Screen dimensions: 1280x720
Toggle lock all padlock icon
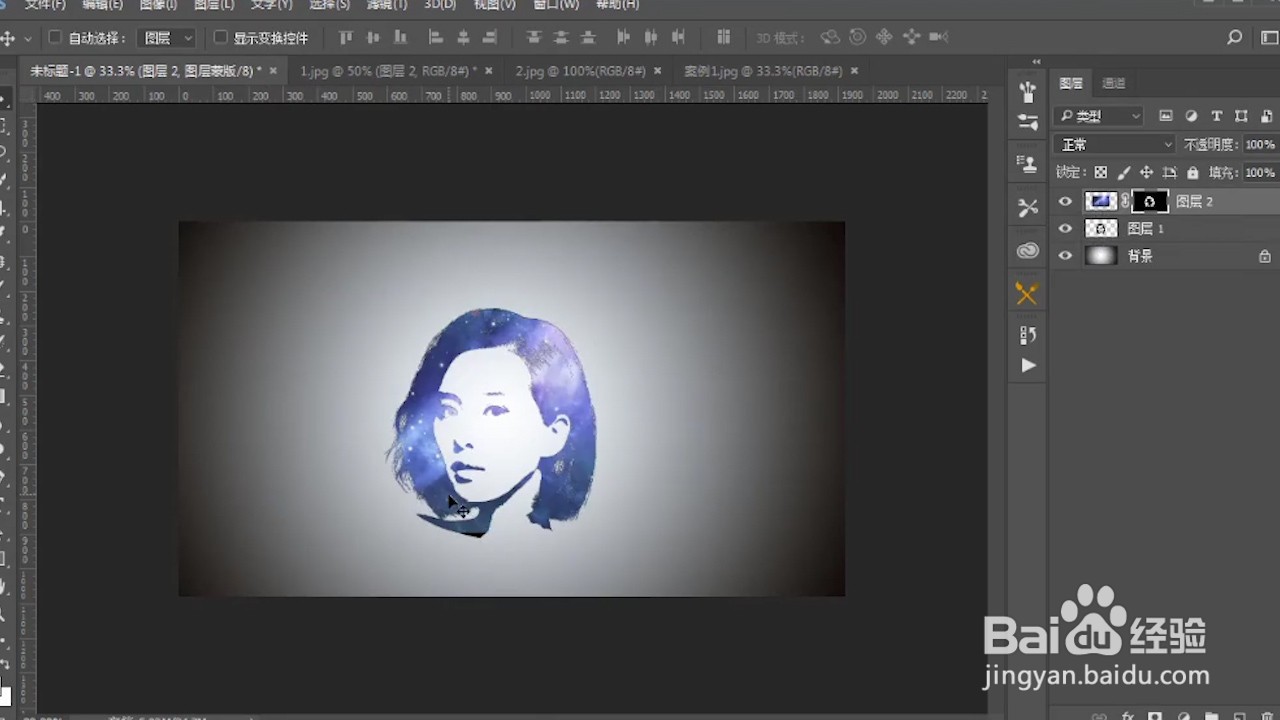tap(1192, 173)
